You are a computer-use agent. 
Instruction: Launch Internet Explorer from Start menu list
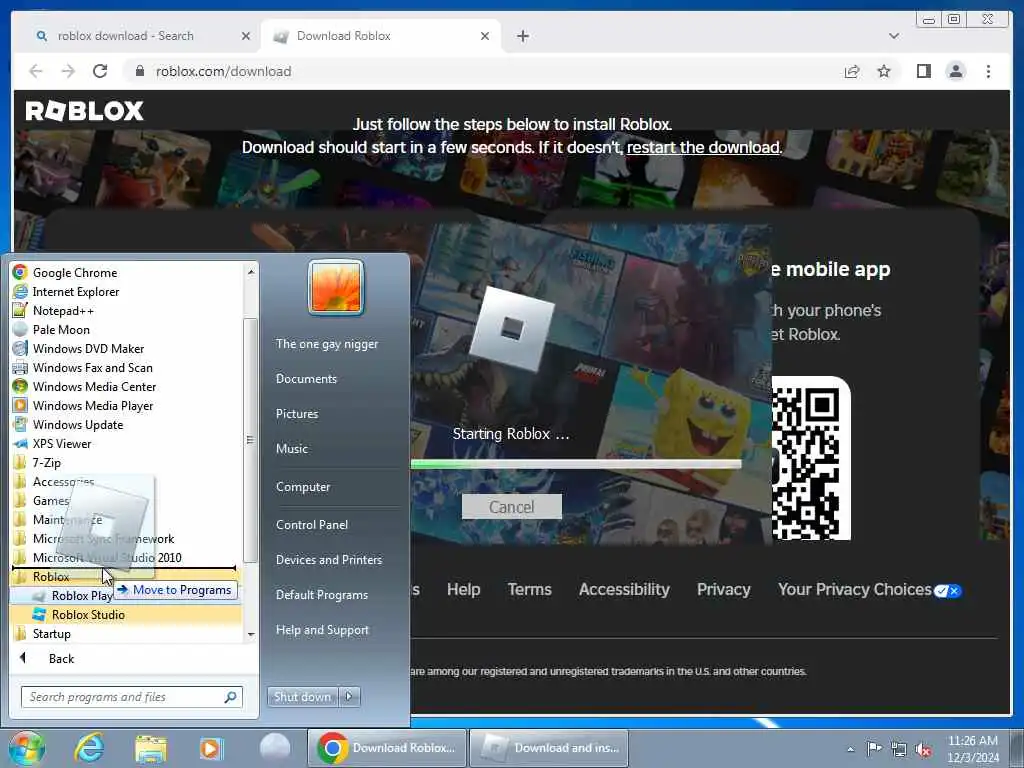click(76, 291)
